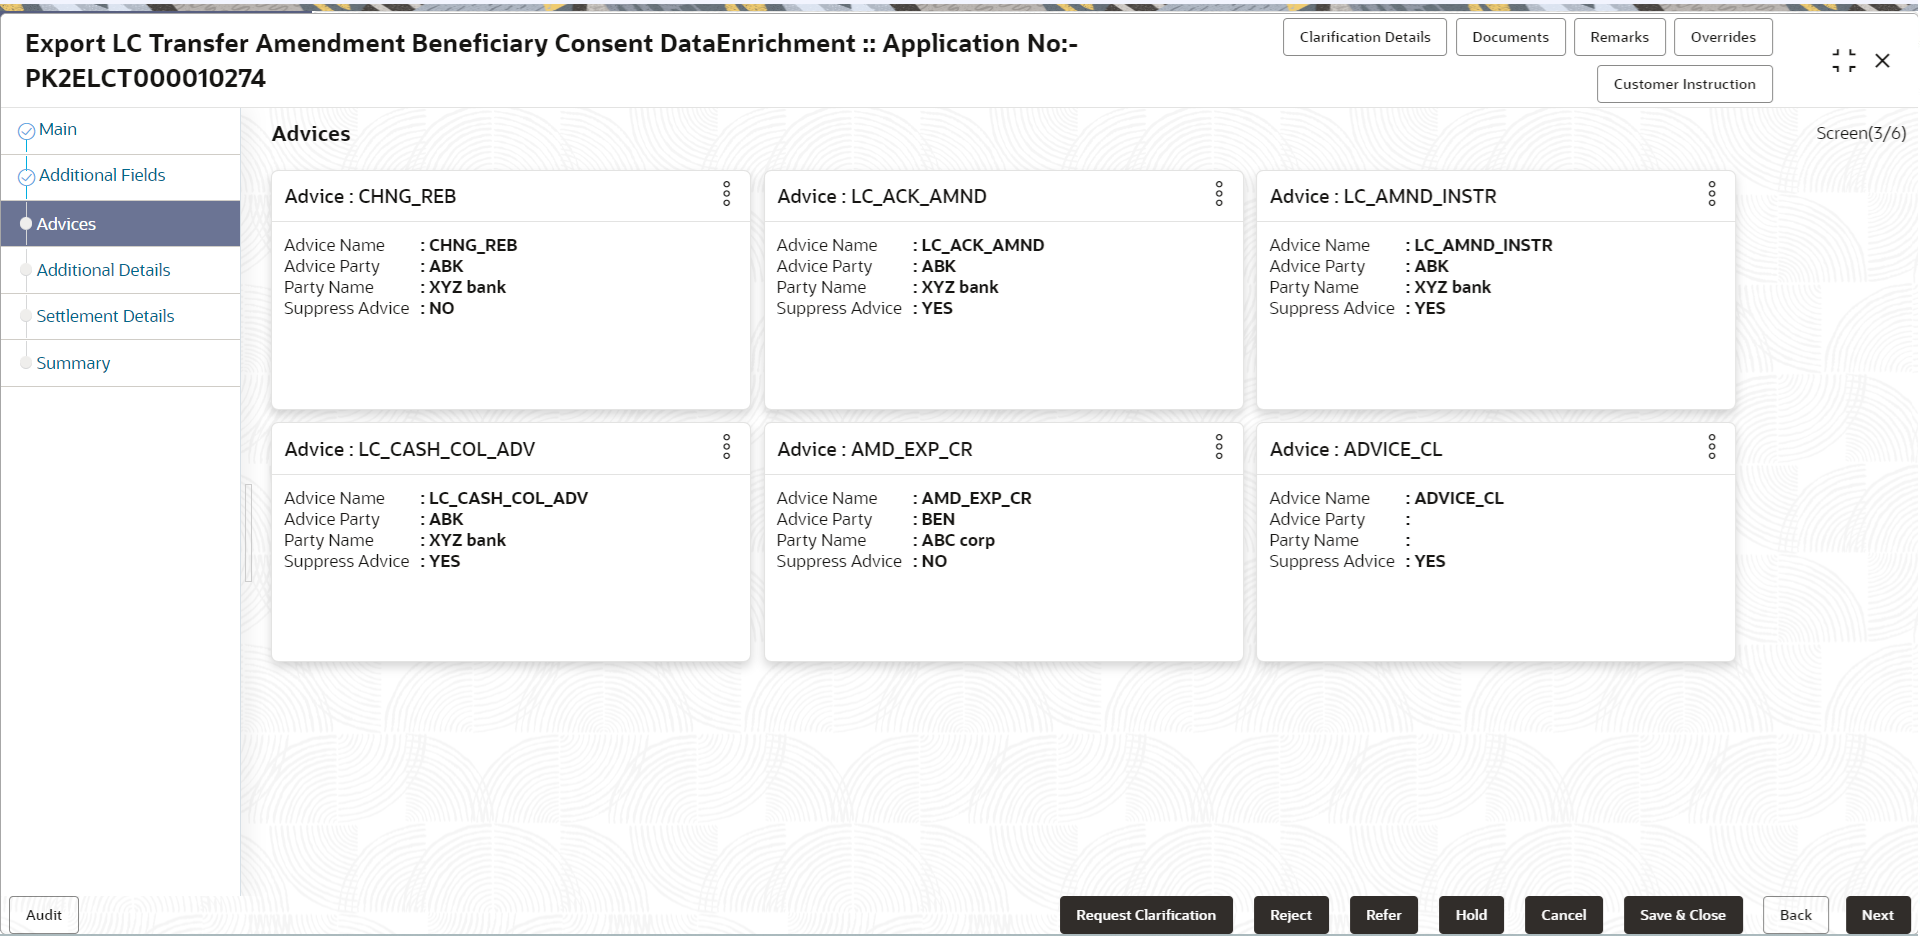Click the Cancel button

point(1564,915)
